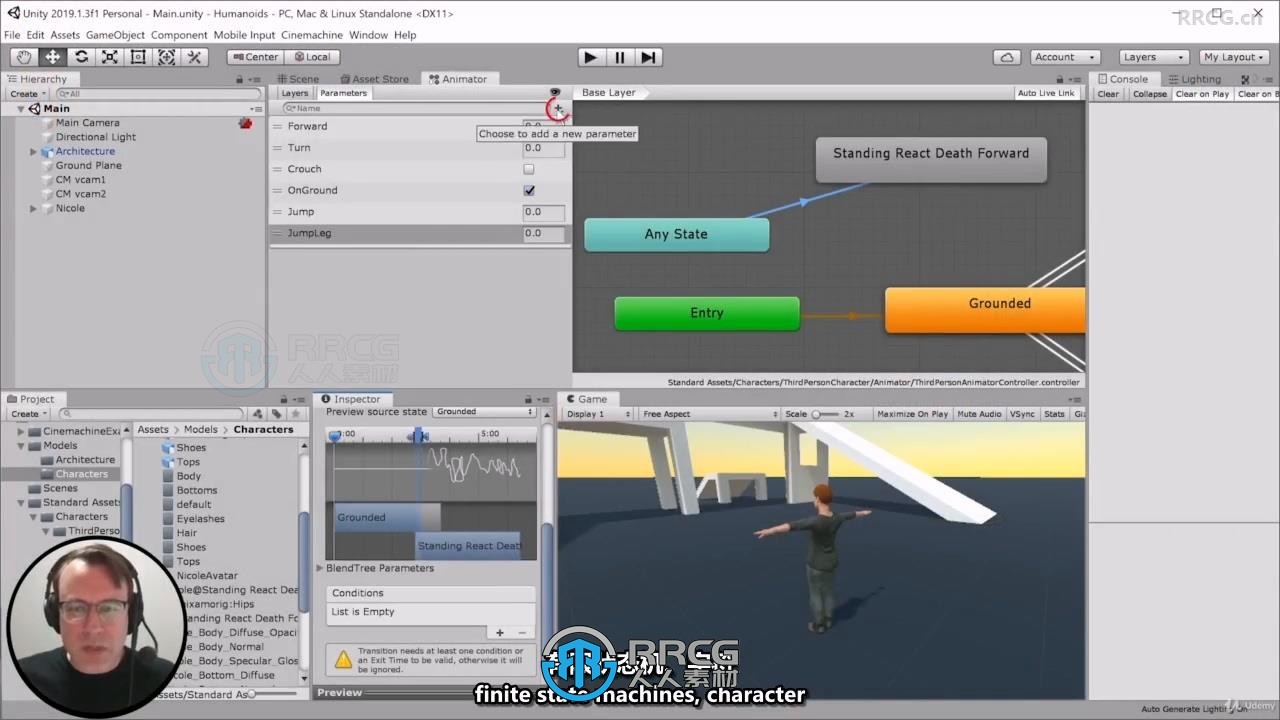Viewport: 1280px width, 720px height.
Task: Switch to Layers tab in Animator
Action: [x=294, y=93]
